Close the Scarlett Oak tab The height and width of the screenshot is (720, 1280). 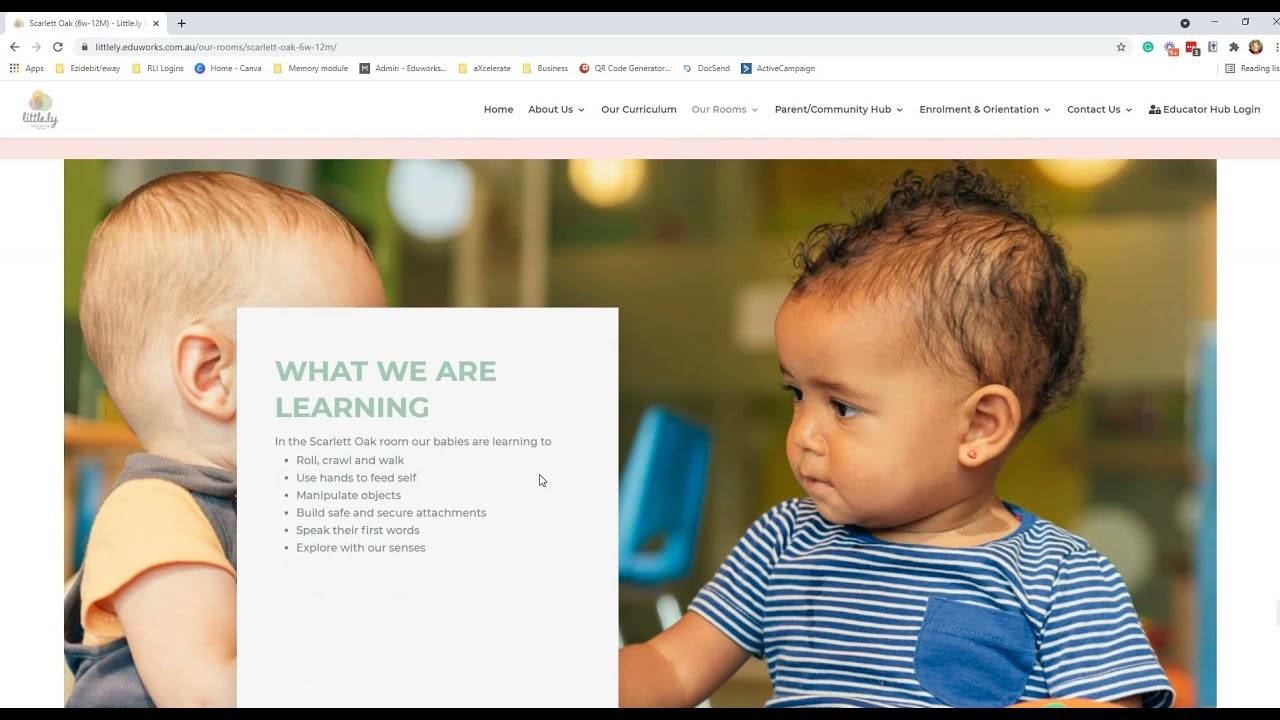pyautogui.click(x=156, y=23)
